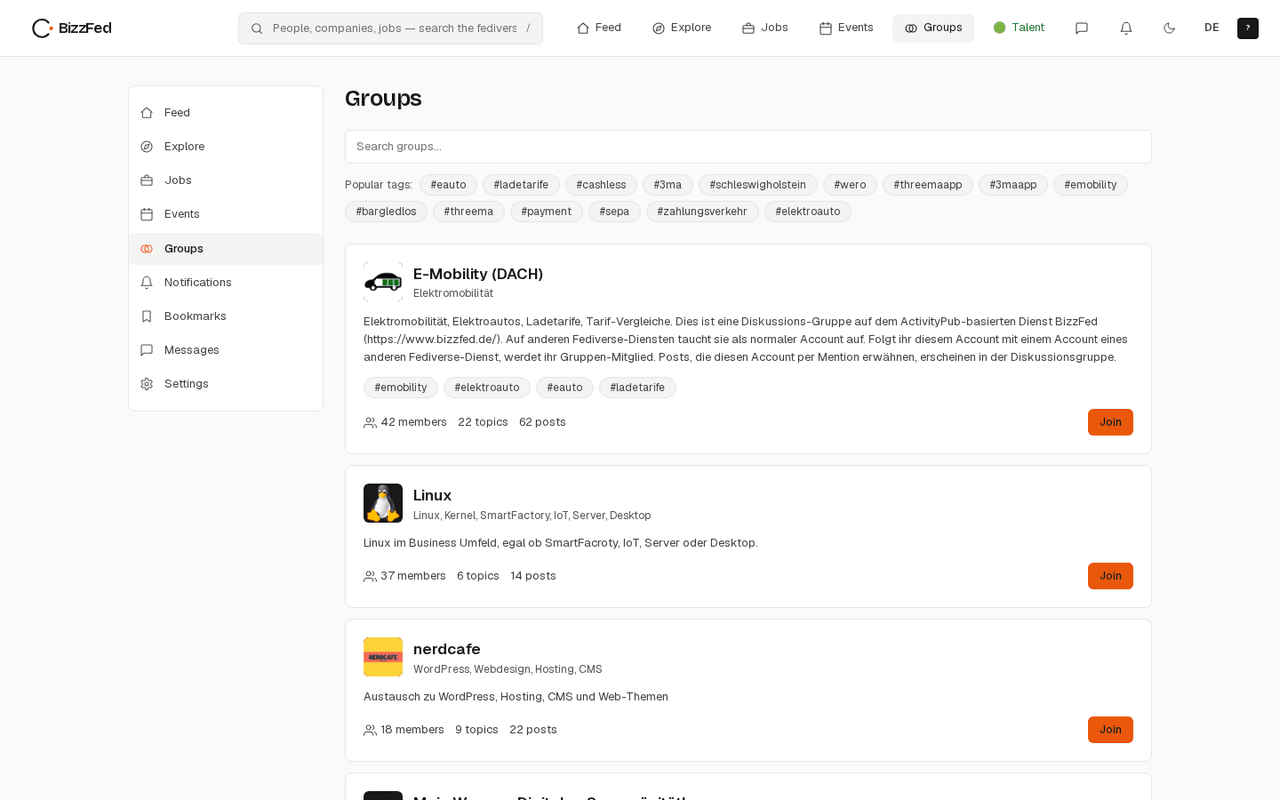Filter by popular tag #eauto
The image size is (1280, 800).
[448, 185]
